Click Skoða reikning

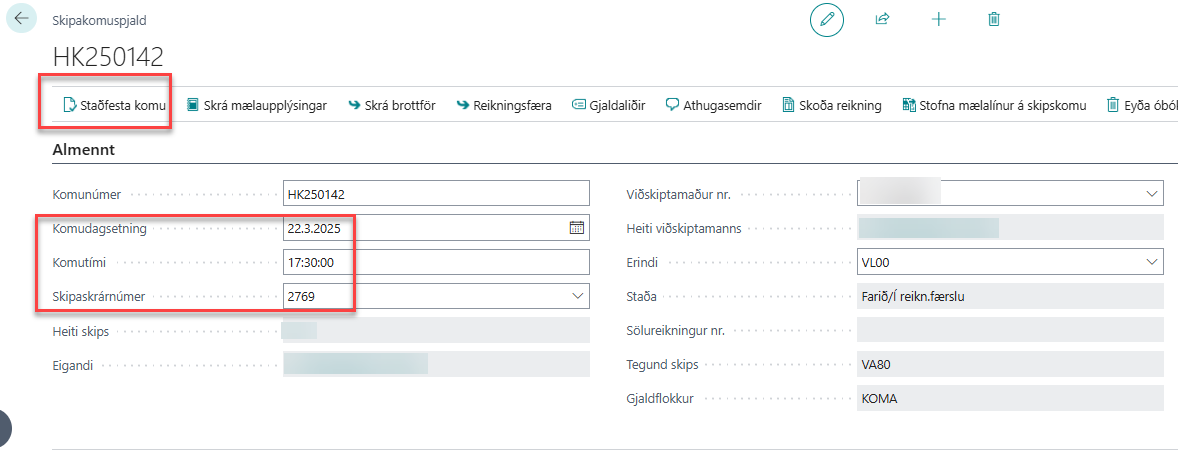tap(831, 105)
